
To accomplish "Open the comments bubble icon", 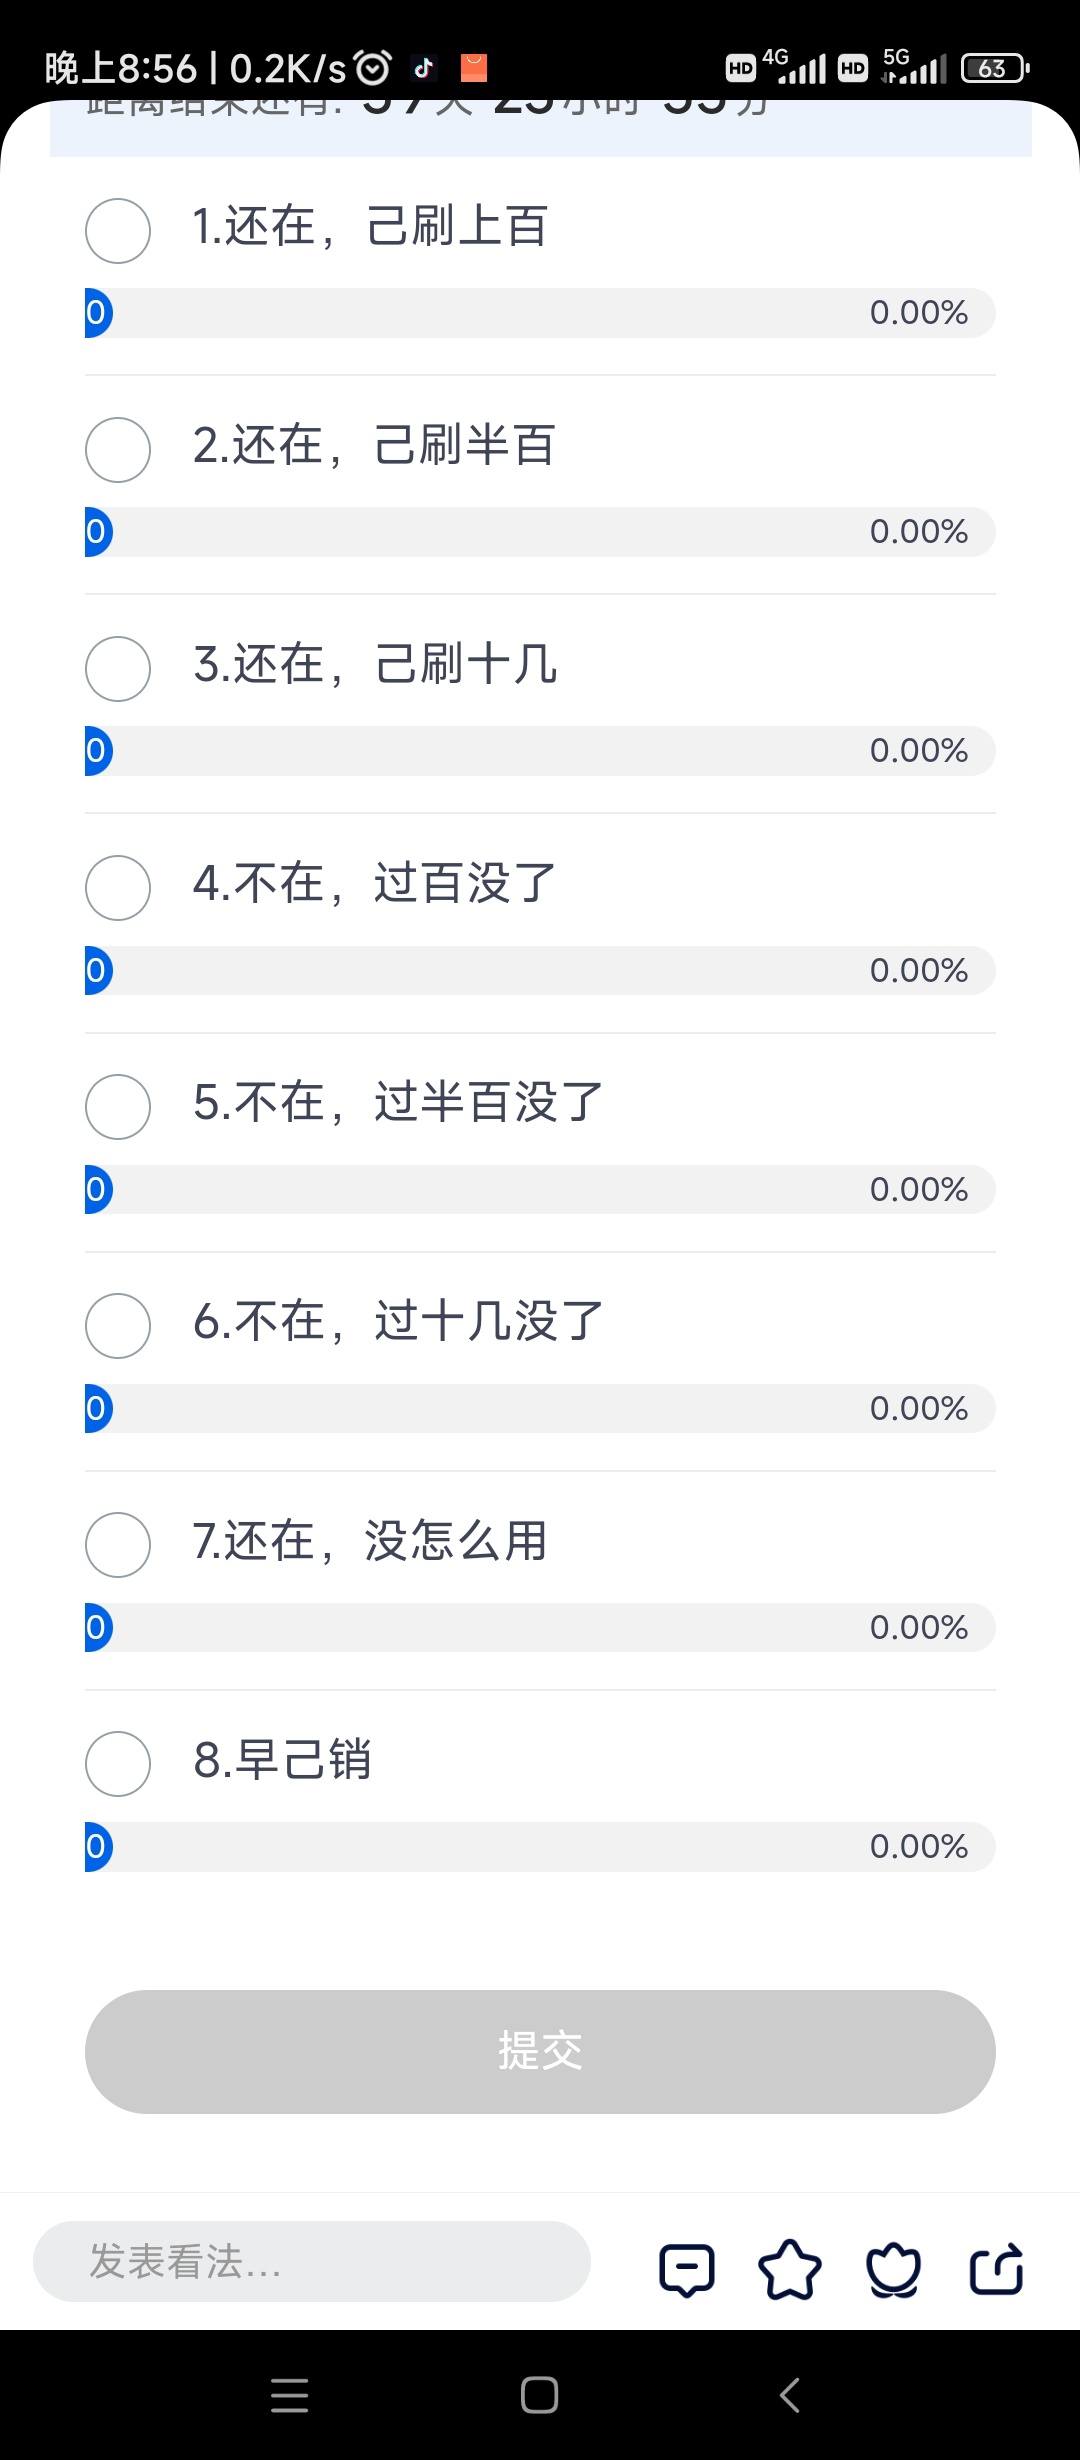I will tap(687, 2269).
